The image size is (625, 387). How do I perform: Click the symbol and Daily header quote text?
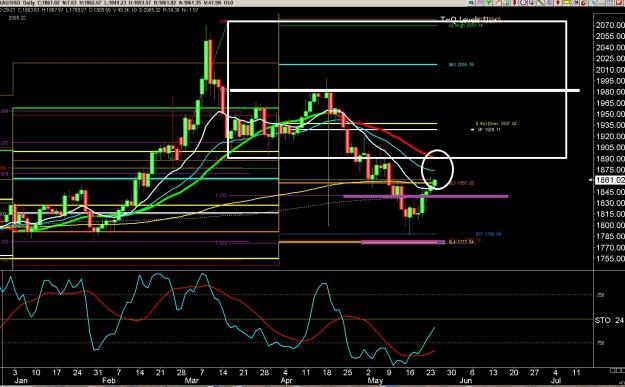[116, 3]
